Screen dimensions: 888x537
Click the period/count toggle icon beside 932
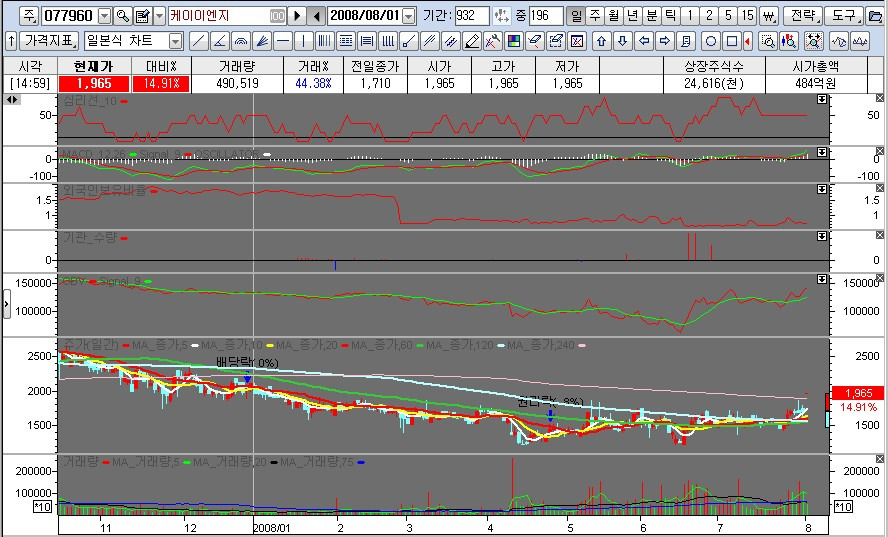(501, 16)
